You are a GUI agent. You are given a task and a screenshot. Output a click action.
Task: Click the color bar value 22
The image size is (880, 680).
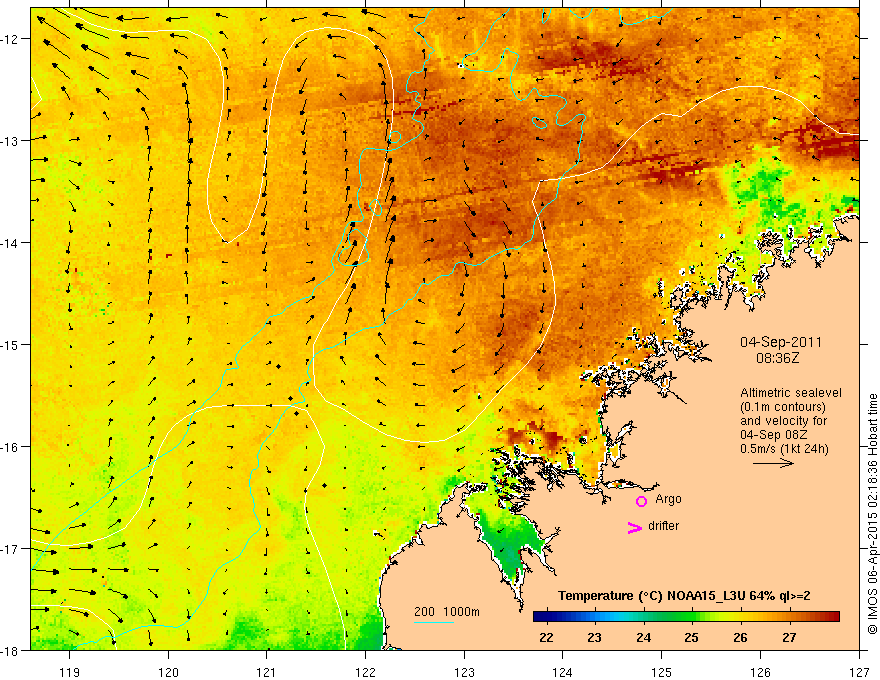[546, 637]
